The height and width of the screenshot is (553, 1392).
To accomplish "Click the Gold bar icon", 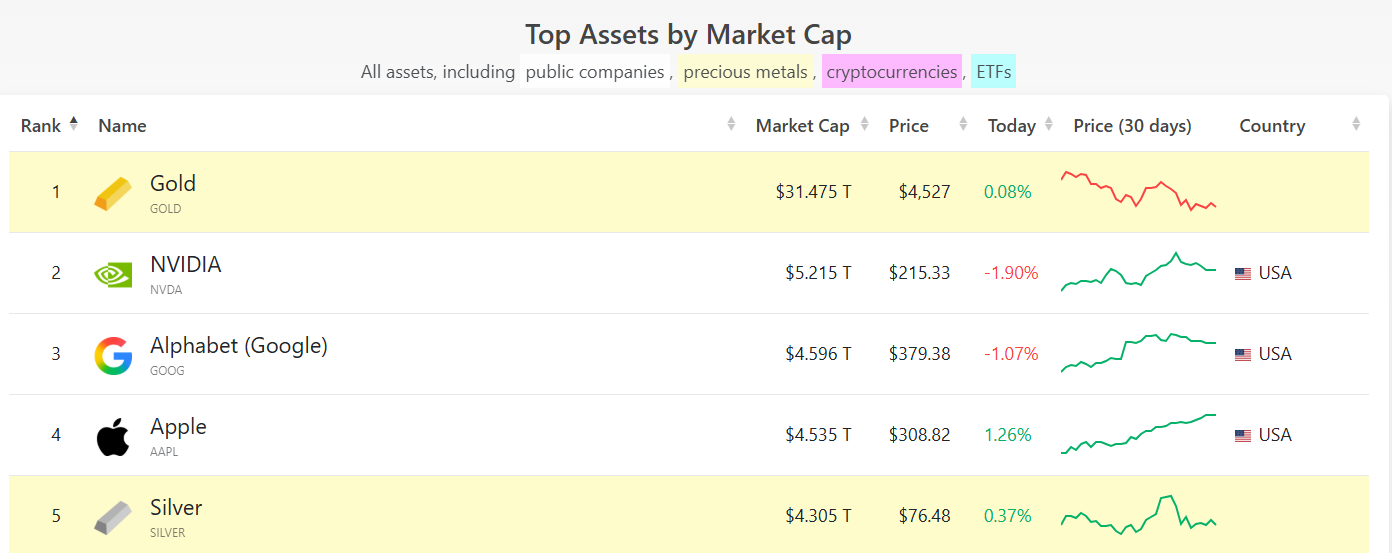I will pos(113,193).
